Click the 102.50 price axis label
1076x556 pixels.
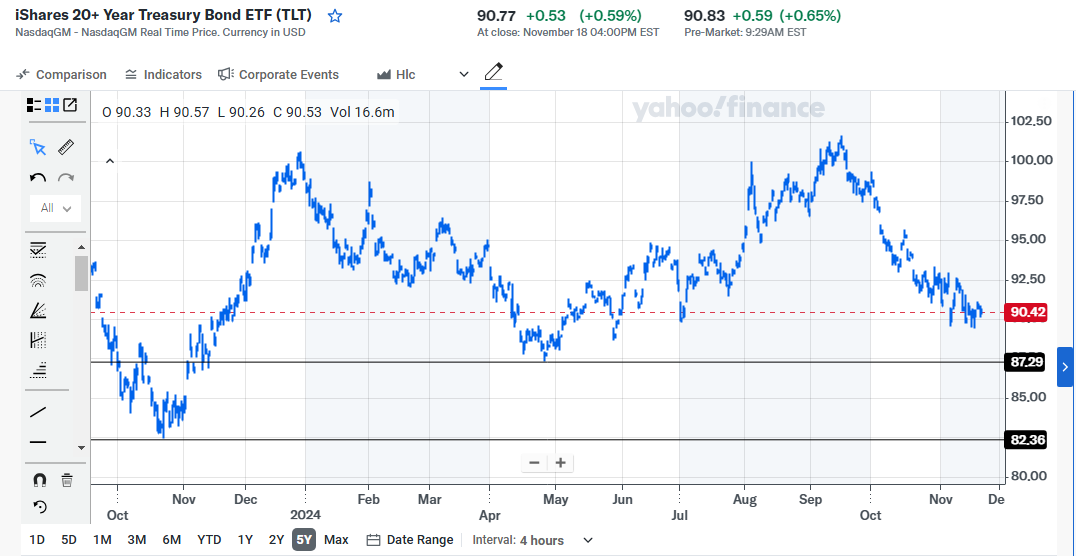point(1030,121)
